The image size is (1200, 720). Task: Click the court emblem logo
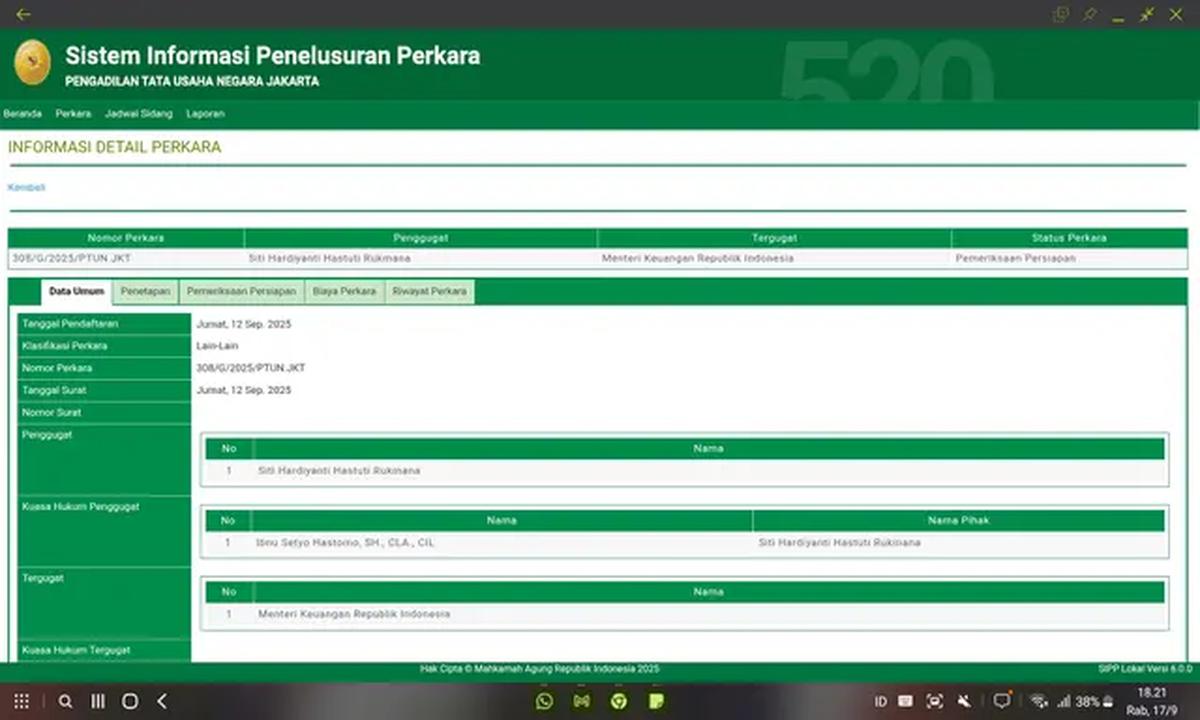point(32,63)
